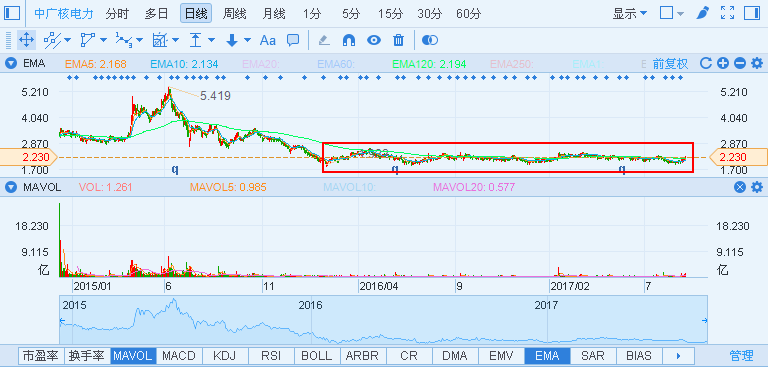Delete drawings with trash icon
768x367 pixels.
pos(399,40)
